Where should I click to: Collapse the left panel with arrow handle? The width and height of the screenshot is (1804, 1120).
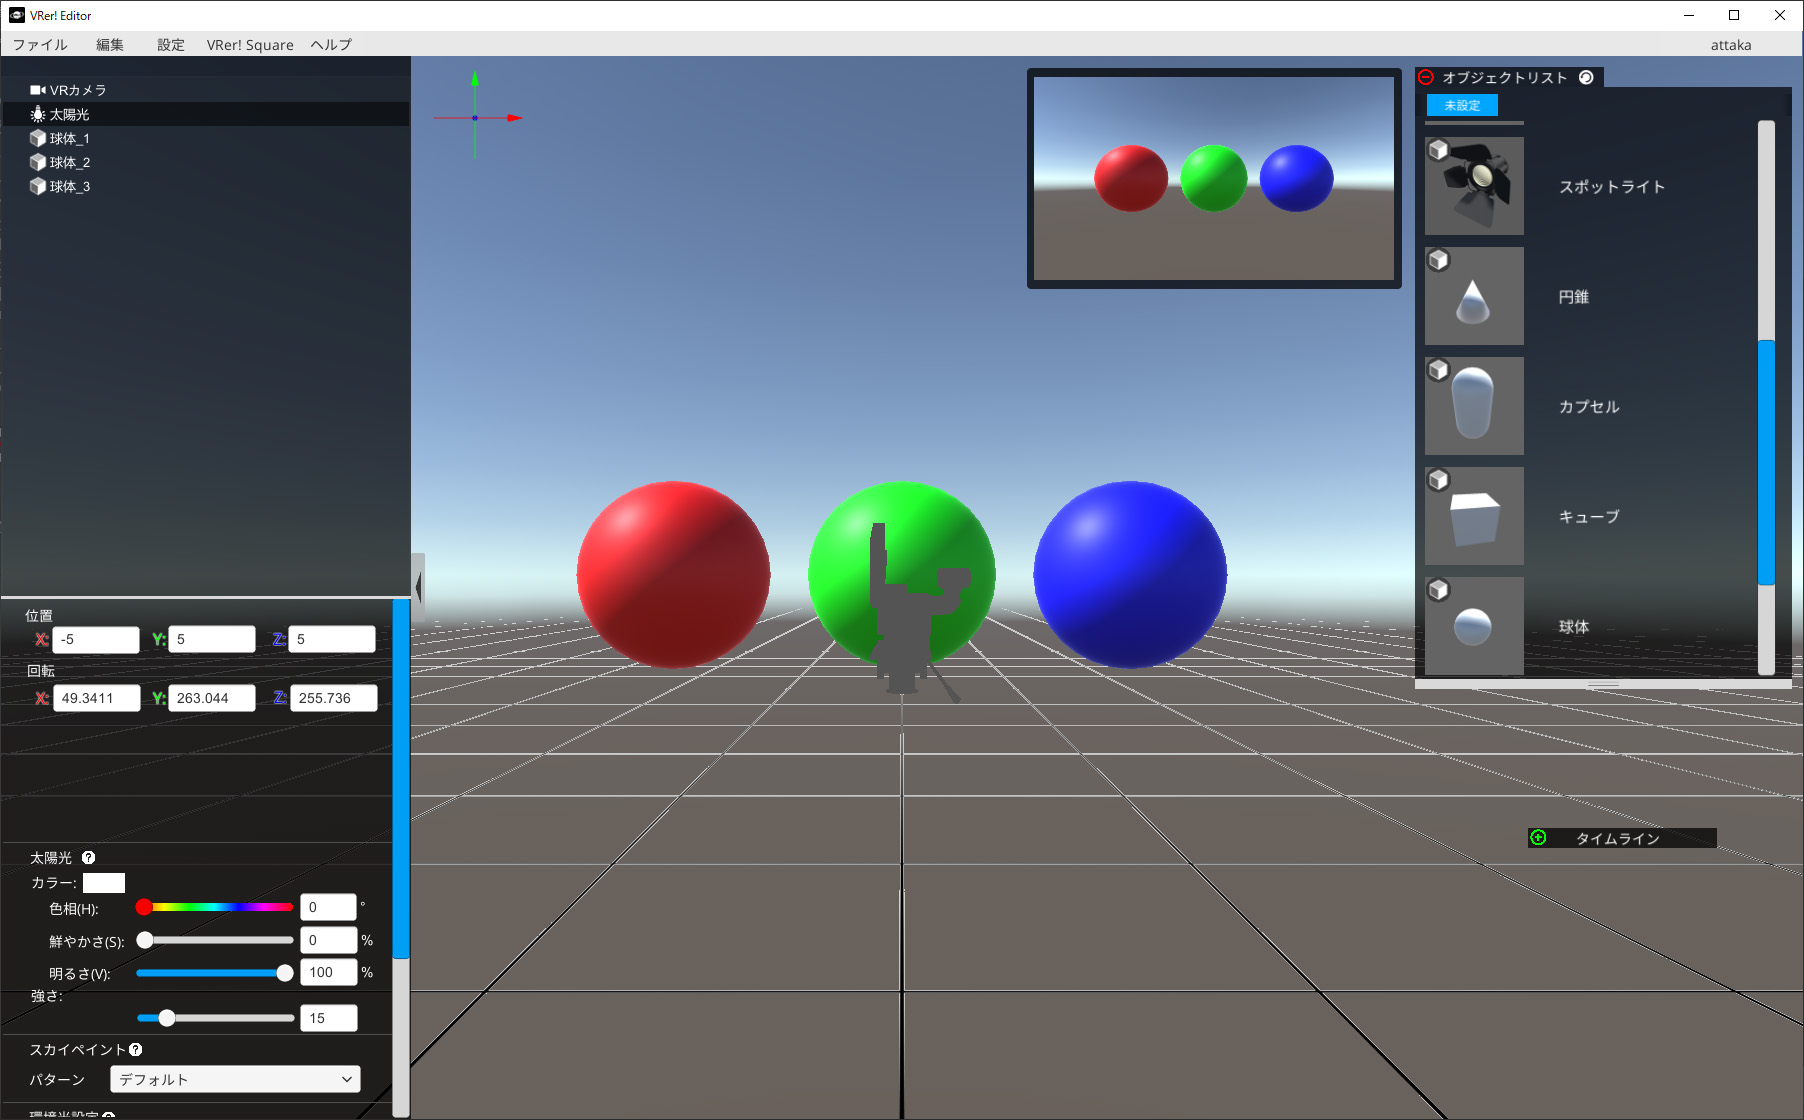tap(418, 587)
